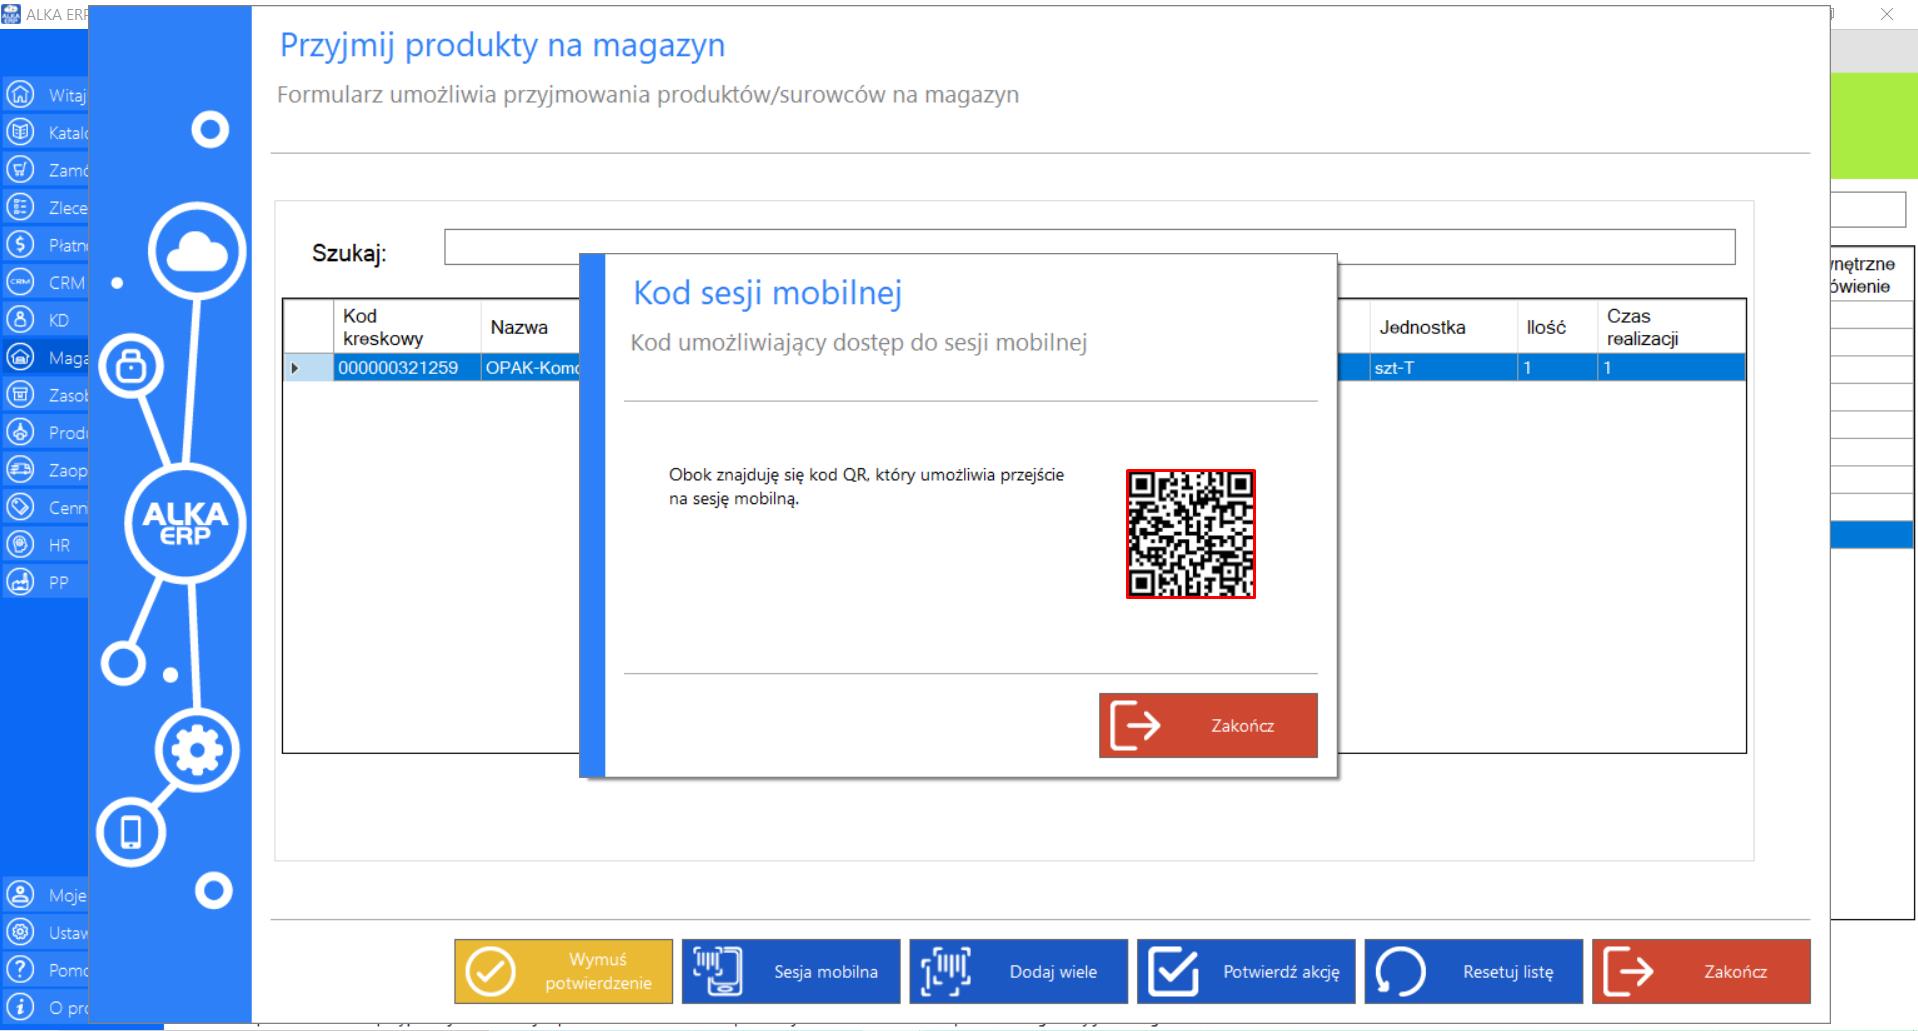Open the Zaopatrzenie truck icon in sidebar
Viewport: 1918px width, 1031px height.
coord(20,469)
